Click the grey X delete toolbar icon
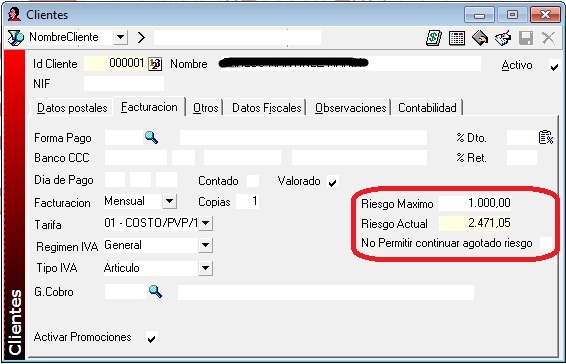Viewport: 566px width, 364px height. [x=548, y=38]
